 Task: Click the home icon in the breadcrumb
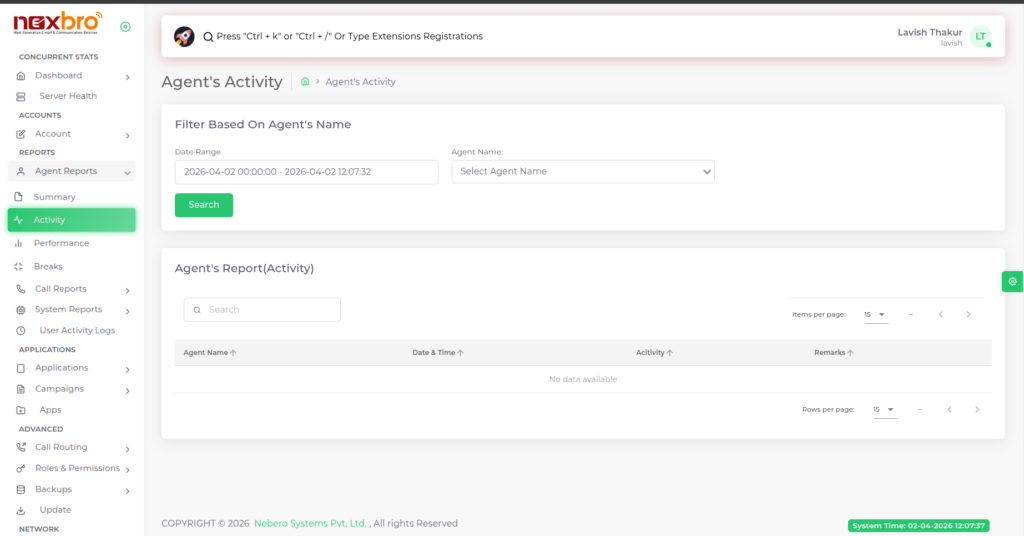coord(305,82)
